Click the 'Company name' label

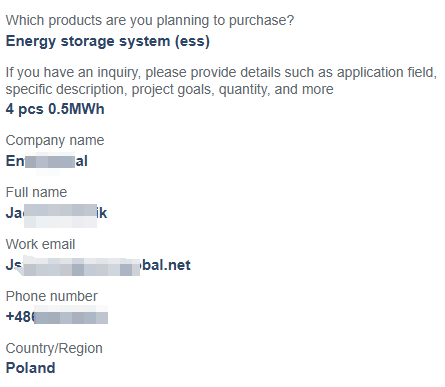(55, 141)
